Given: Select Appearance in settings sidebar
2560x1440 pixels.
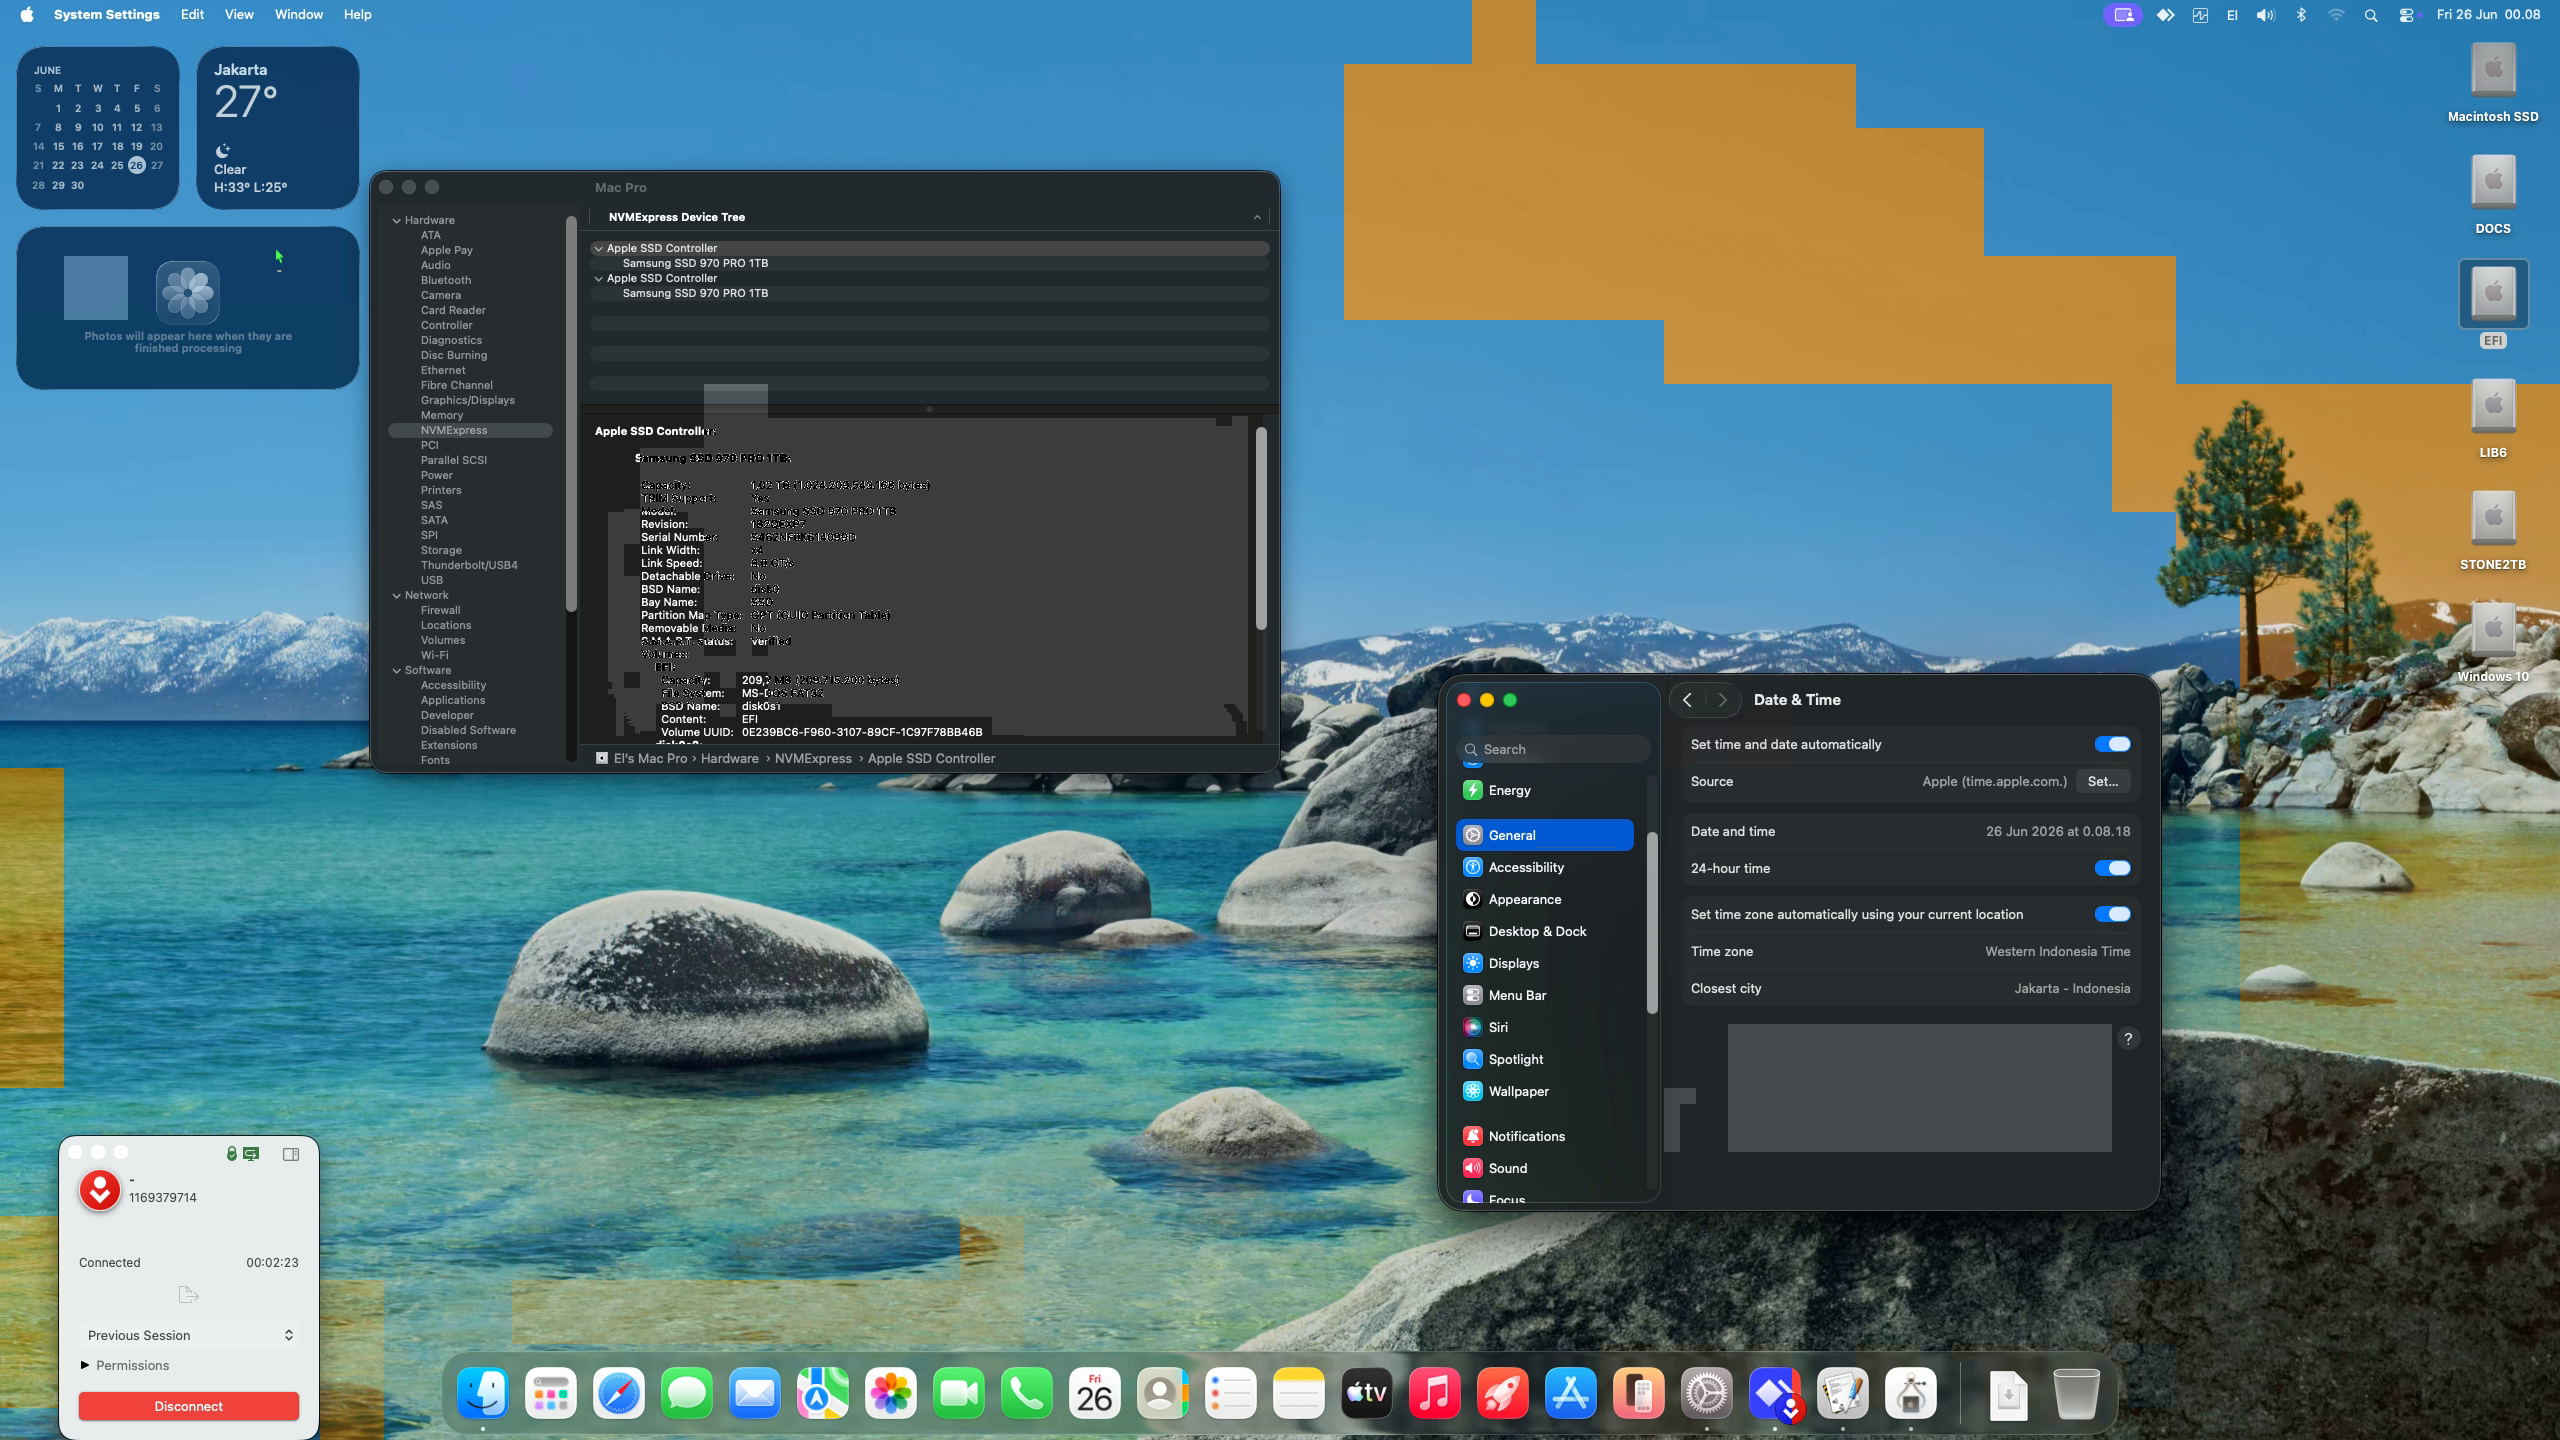Looking at the screenshot, I should tap(1545, 899).
